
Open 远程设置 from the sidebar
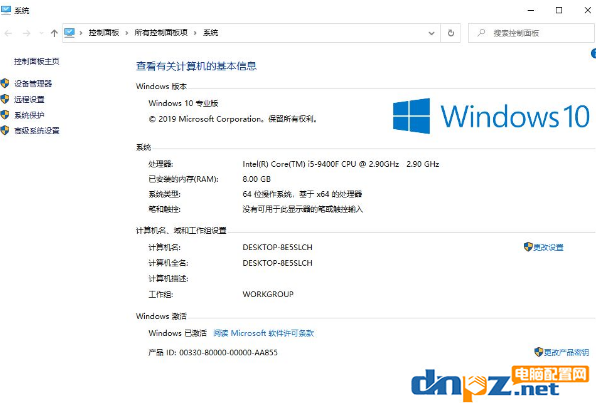pos(29,100)
